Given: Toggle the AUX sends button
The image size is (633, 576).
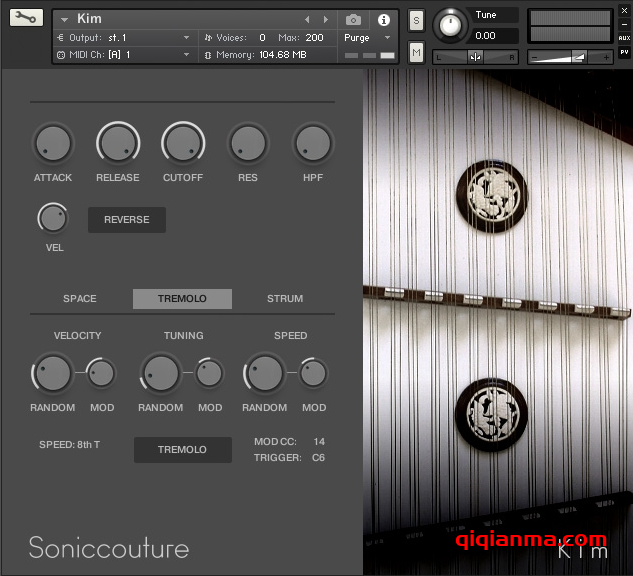Looking at the screenshot, I should click(x=624, y=38).
